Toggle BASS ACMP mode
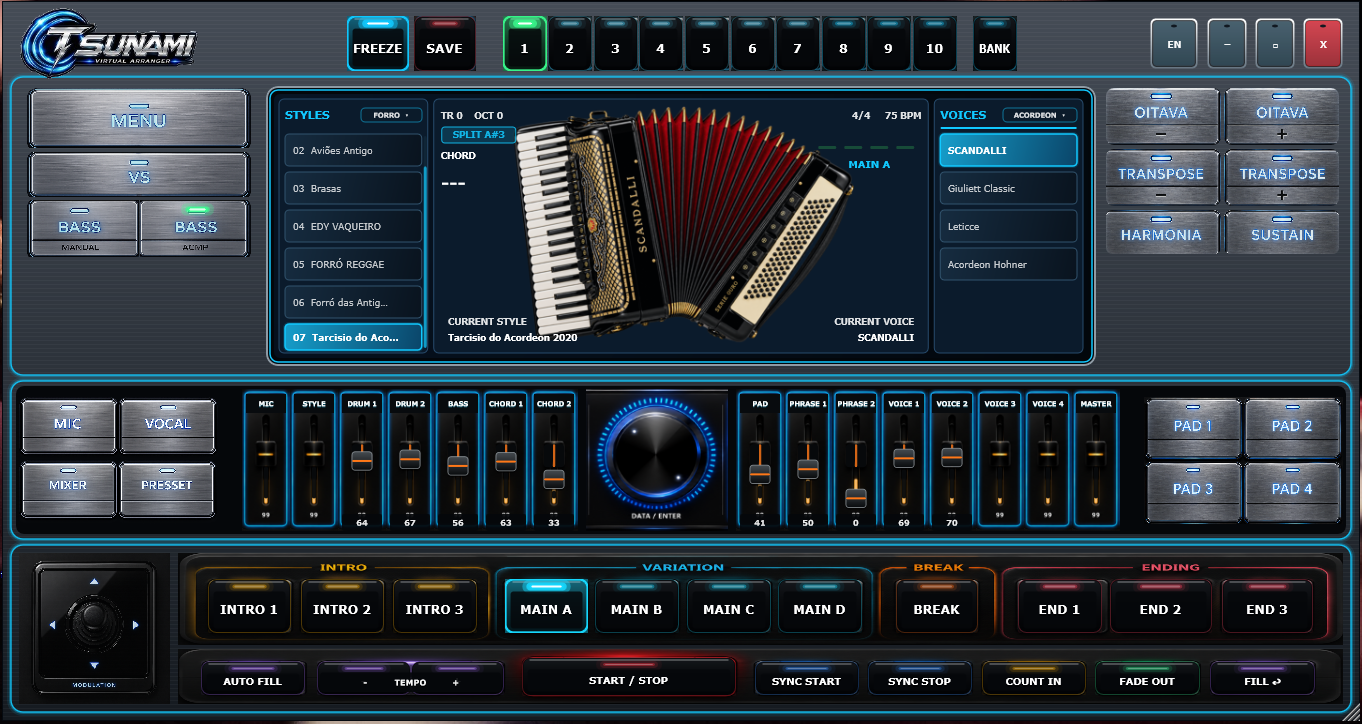 click(x=194, y=228)
